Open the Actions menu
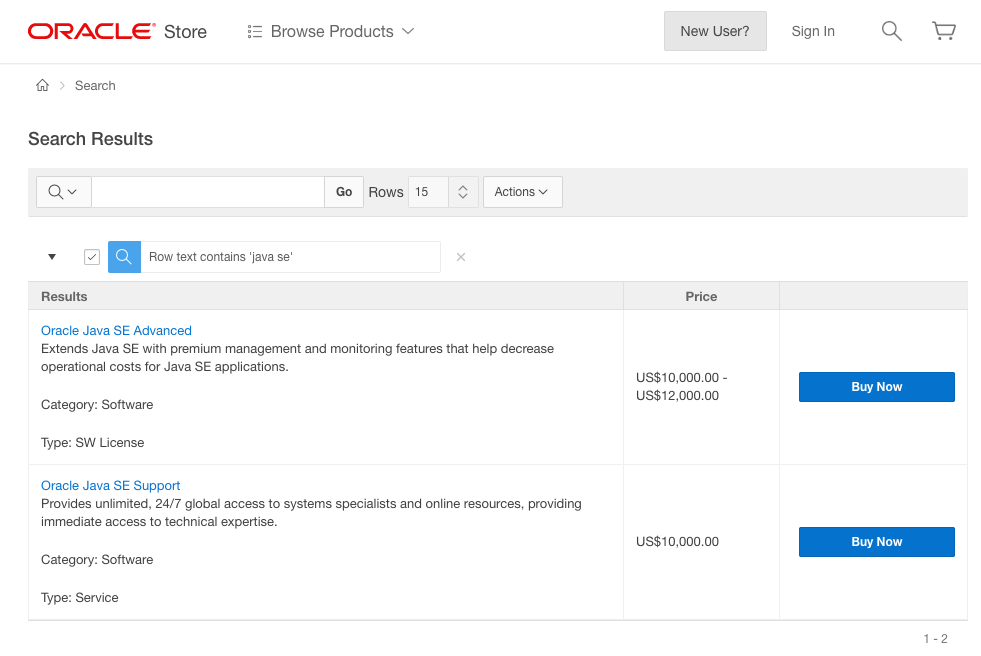981x656 pixels. [x=522, y=192]
